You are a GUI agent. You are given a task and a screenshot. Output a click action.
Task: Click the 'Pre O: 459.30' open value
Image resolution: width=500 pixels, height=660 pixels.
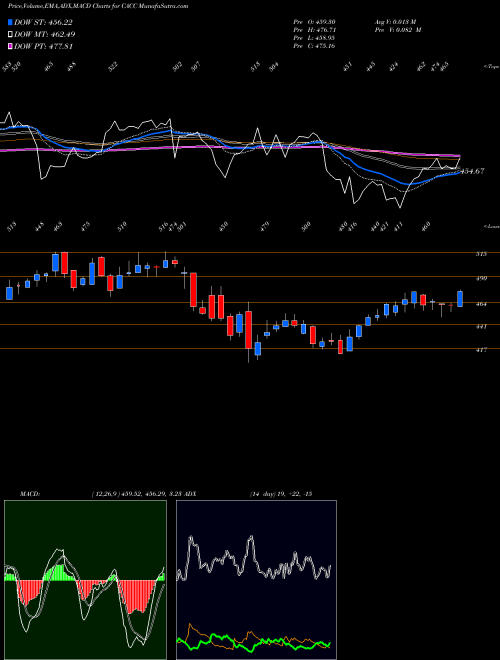pyautogui.click(x=314, y=21)
